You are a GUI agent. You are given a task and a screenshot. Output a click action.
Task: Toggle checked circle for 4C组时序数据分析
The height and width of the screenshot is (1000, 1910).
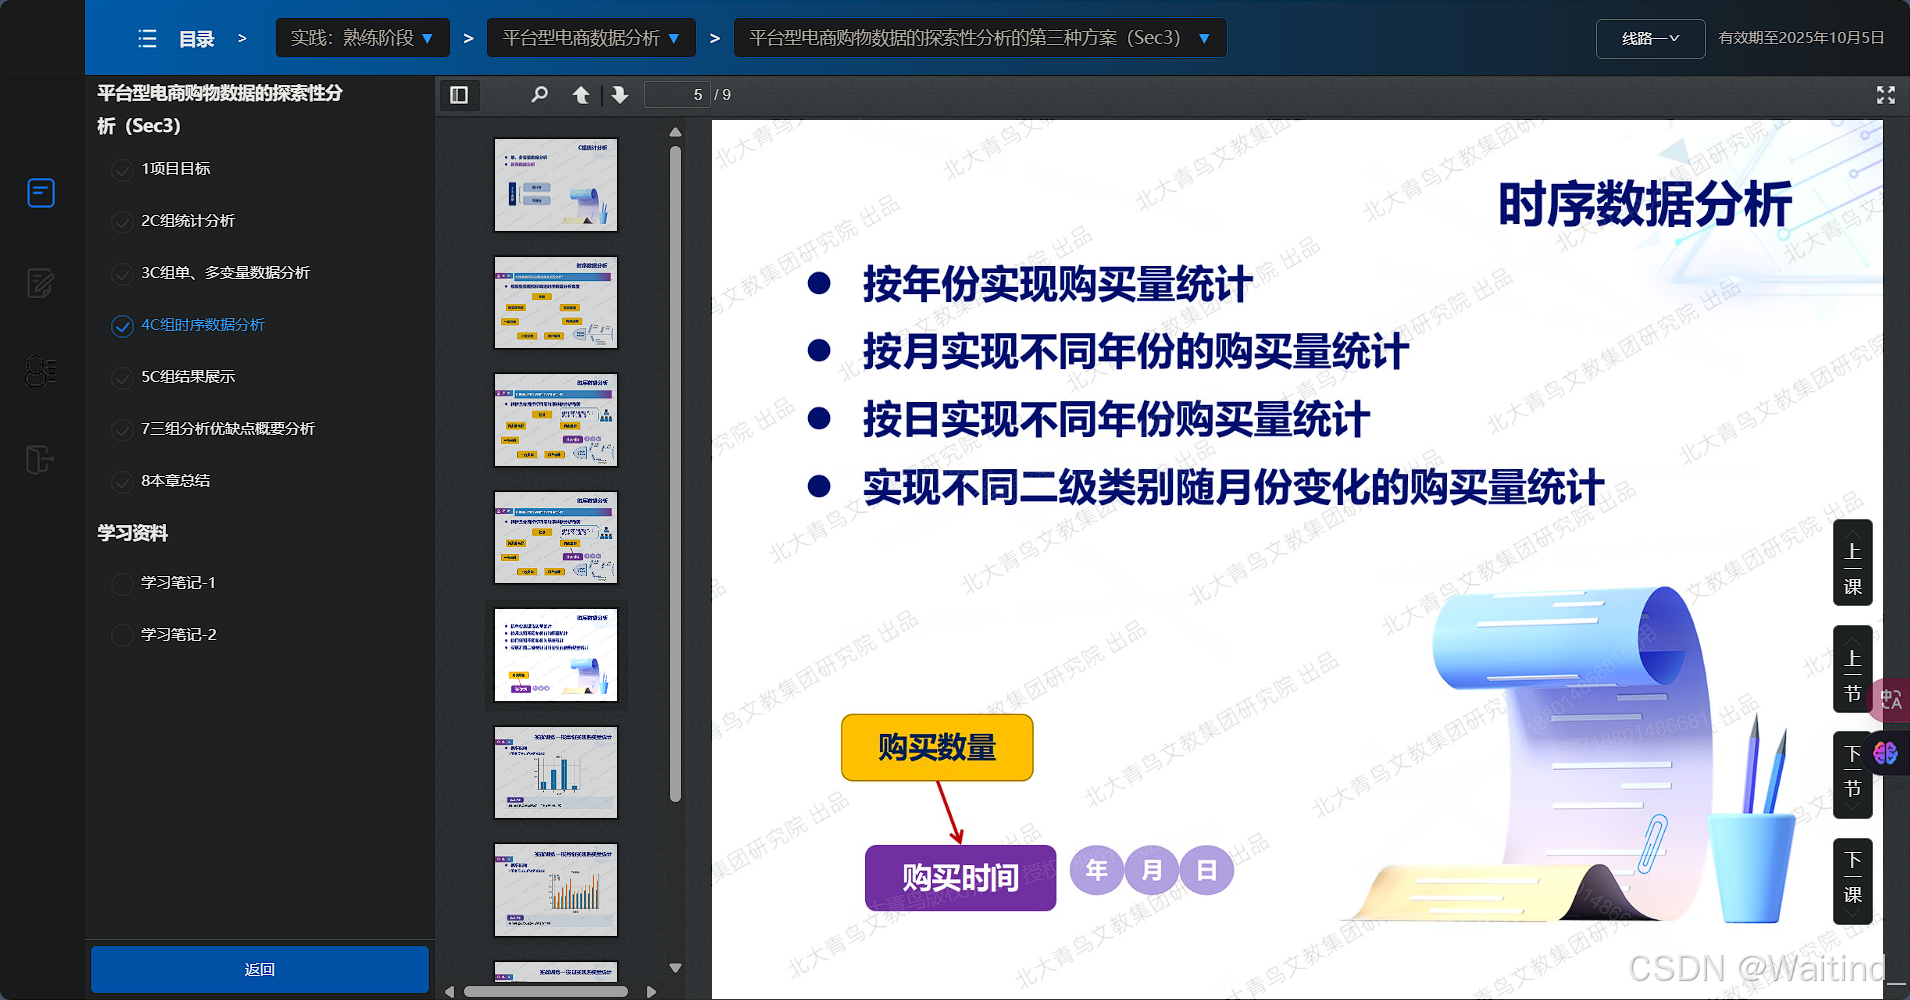coord(122,326)
